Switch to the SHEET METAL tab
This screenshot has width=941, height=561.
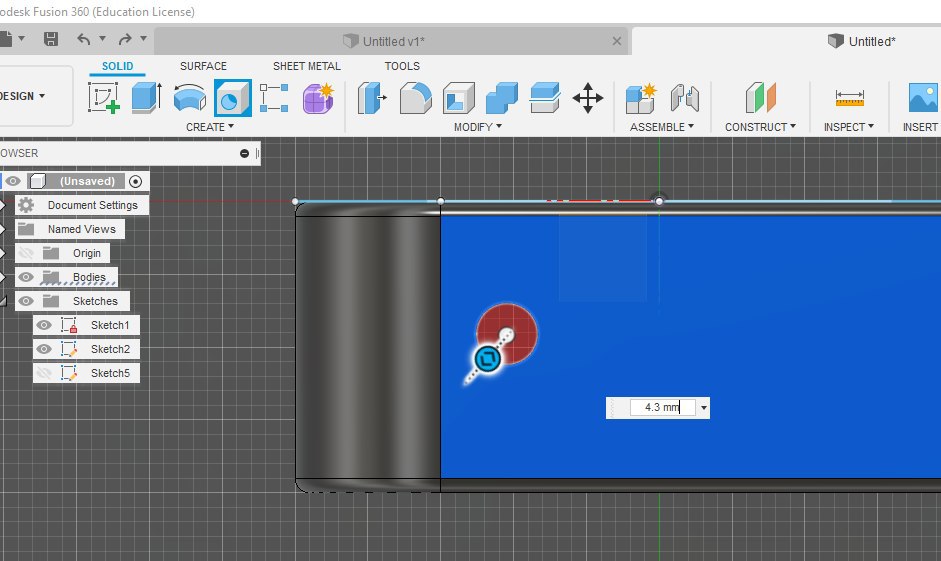[x=307, y=66]
